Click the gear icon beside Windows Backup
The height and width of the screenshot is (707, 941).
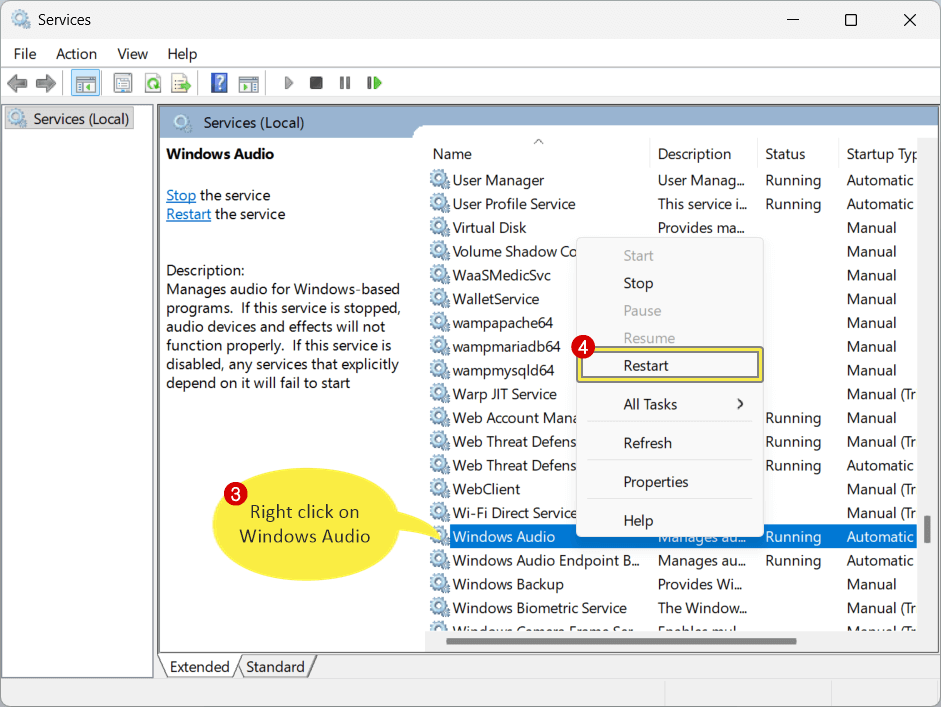439,583
